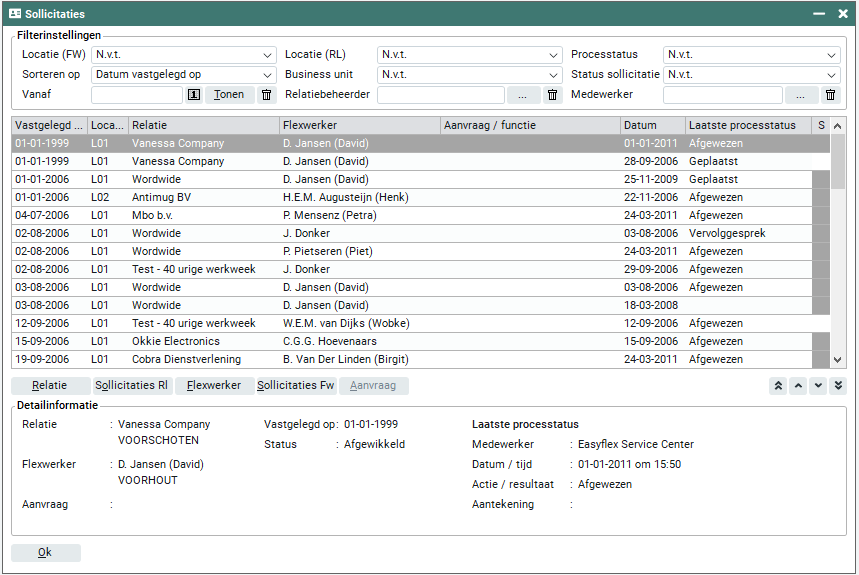The height and width of the screenshot is (575, 859).
Task: Clear the Relatiebeheerder field with trash icon
Action: click(552, 95)
